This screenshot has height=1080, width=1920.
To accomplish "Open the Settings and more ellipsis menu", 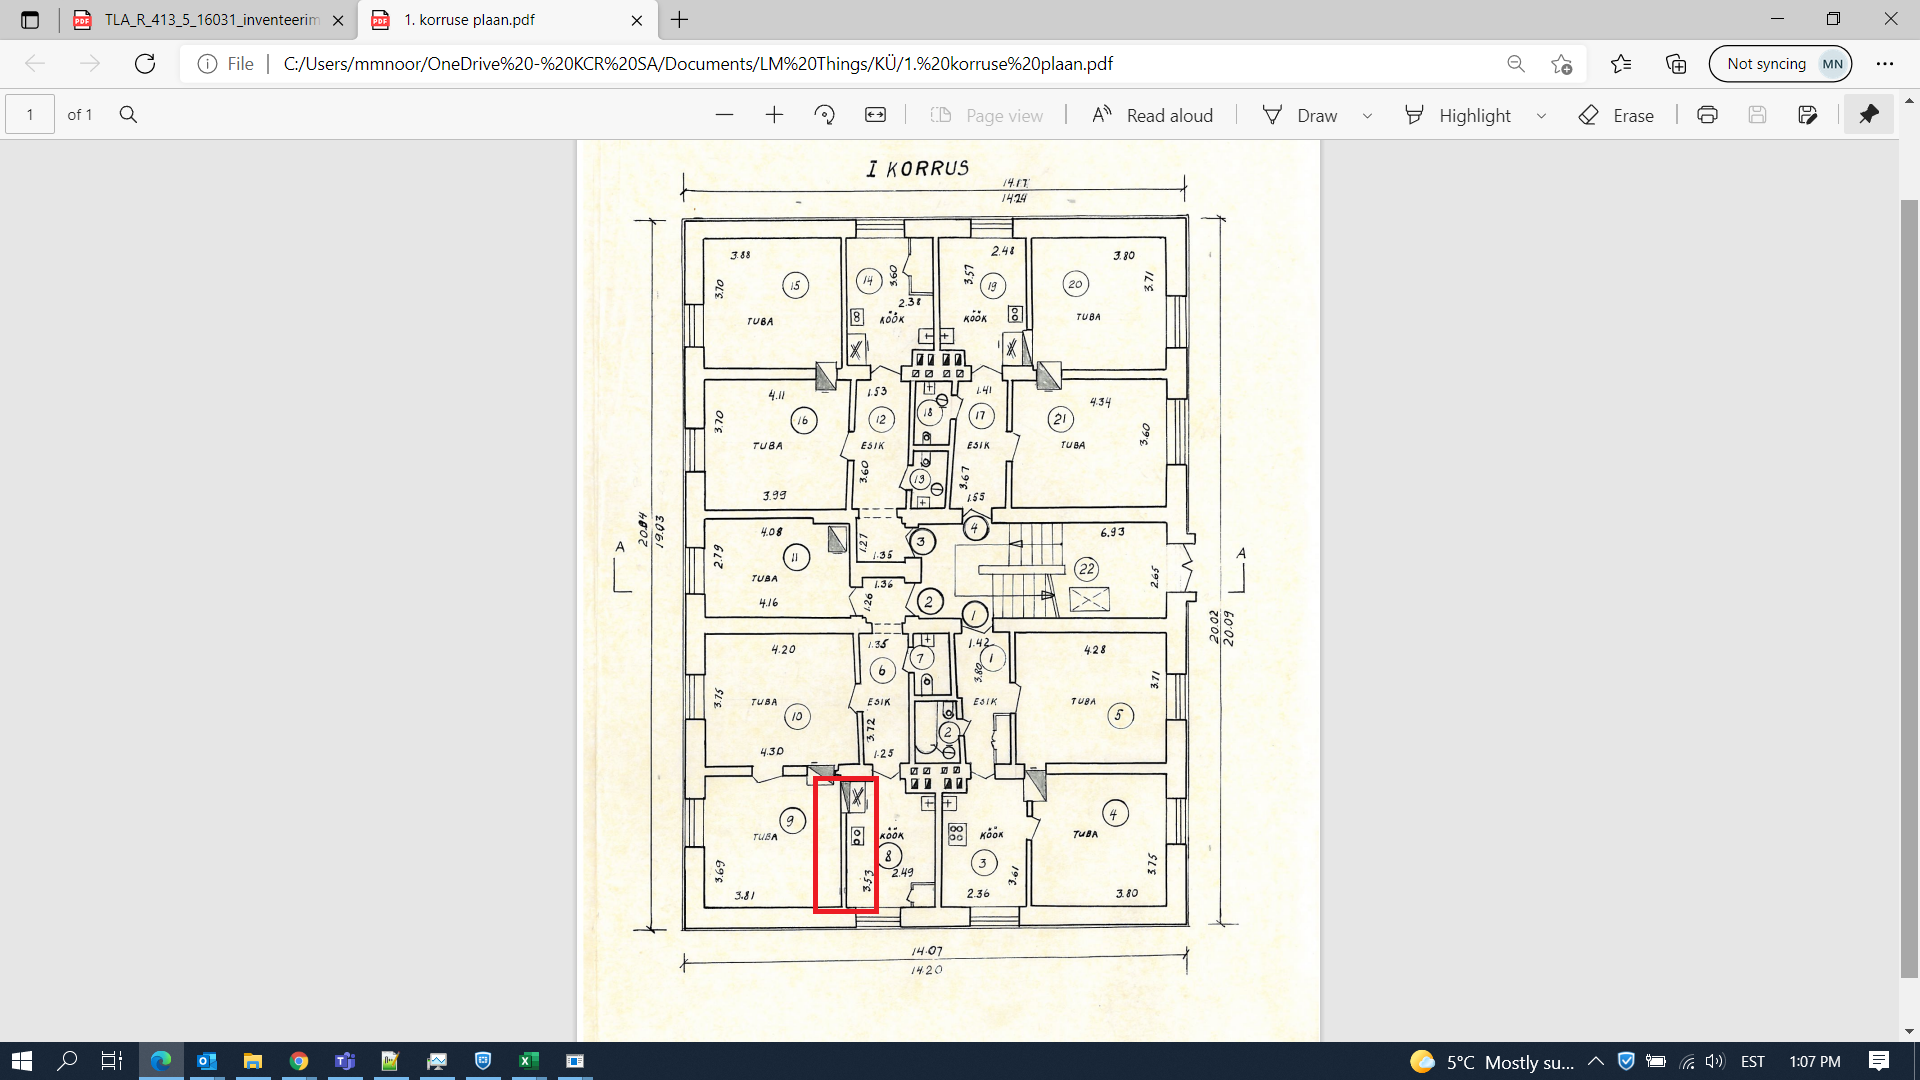I will pyautogui.click(x=1884, y=64).
